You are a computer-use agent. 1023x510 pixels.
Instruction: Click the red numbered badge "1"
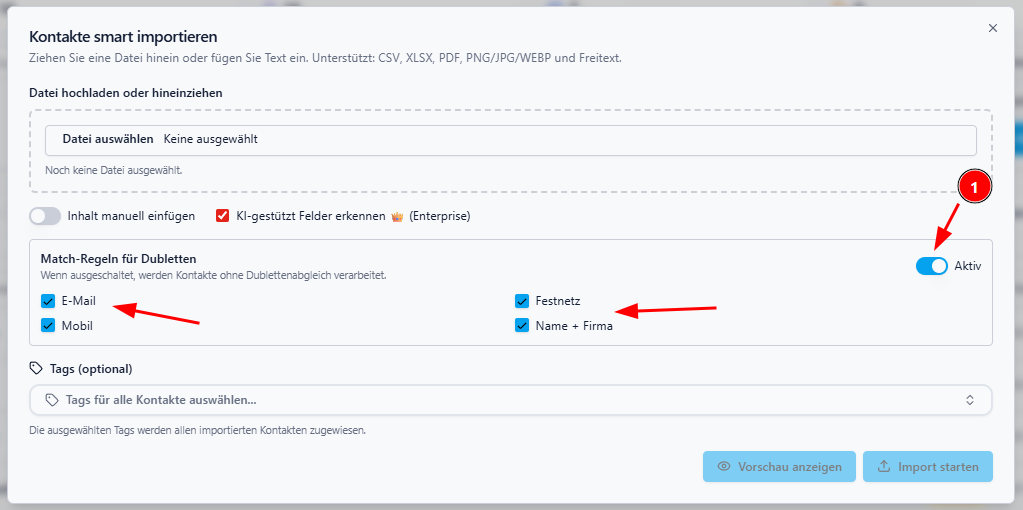[975, 186]
